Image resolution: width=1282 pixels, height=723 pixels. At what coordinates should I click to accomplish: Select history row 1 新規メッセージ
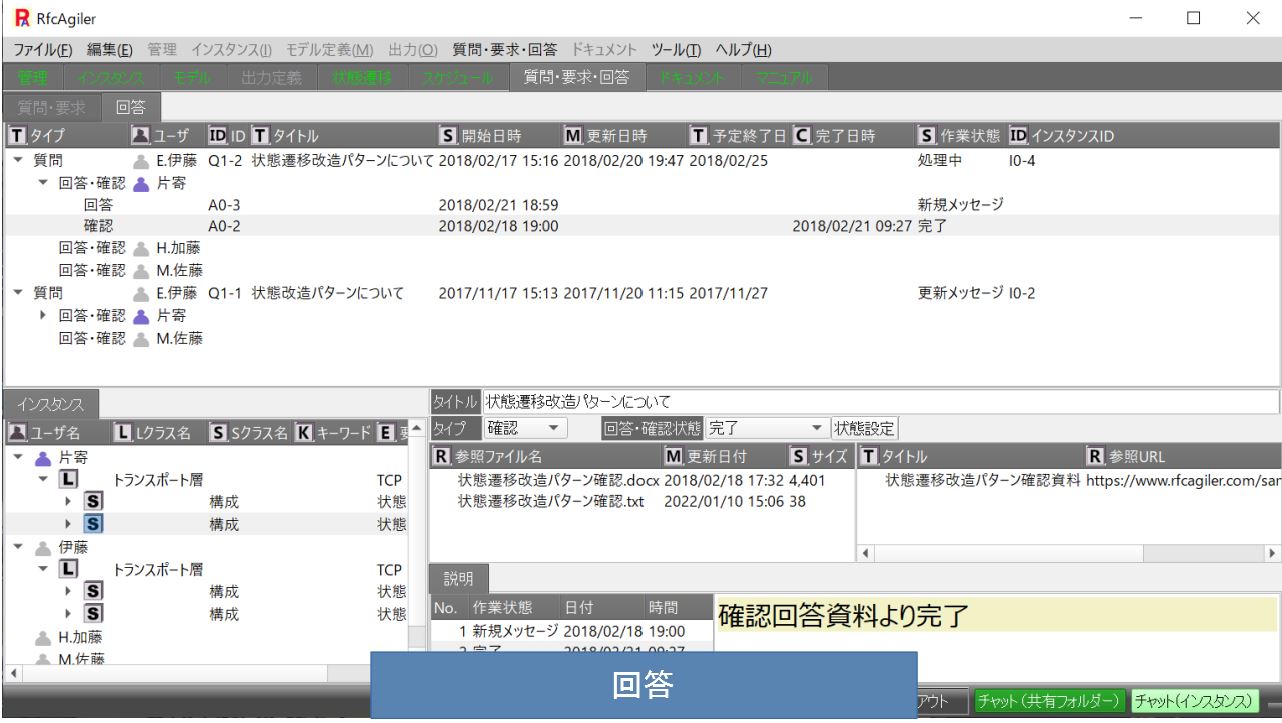571,631
